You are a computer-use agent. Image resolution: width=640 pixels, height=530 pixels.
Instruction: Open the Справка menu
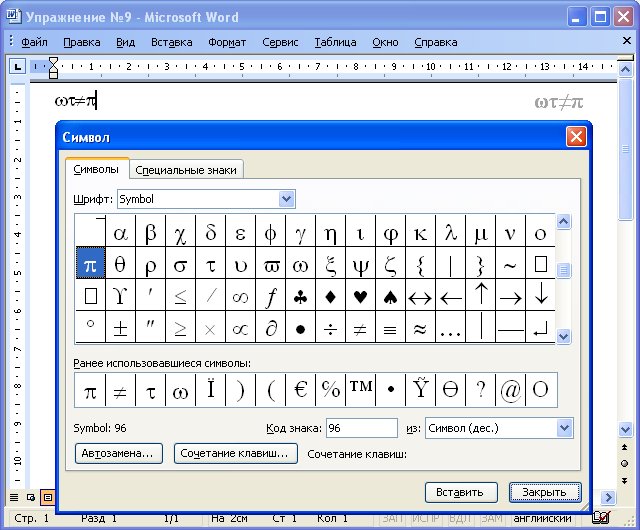pyautogui.click(x=436, y=42)
